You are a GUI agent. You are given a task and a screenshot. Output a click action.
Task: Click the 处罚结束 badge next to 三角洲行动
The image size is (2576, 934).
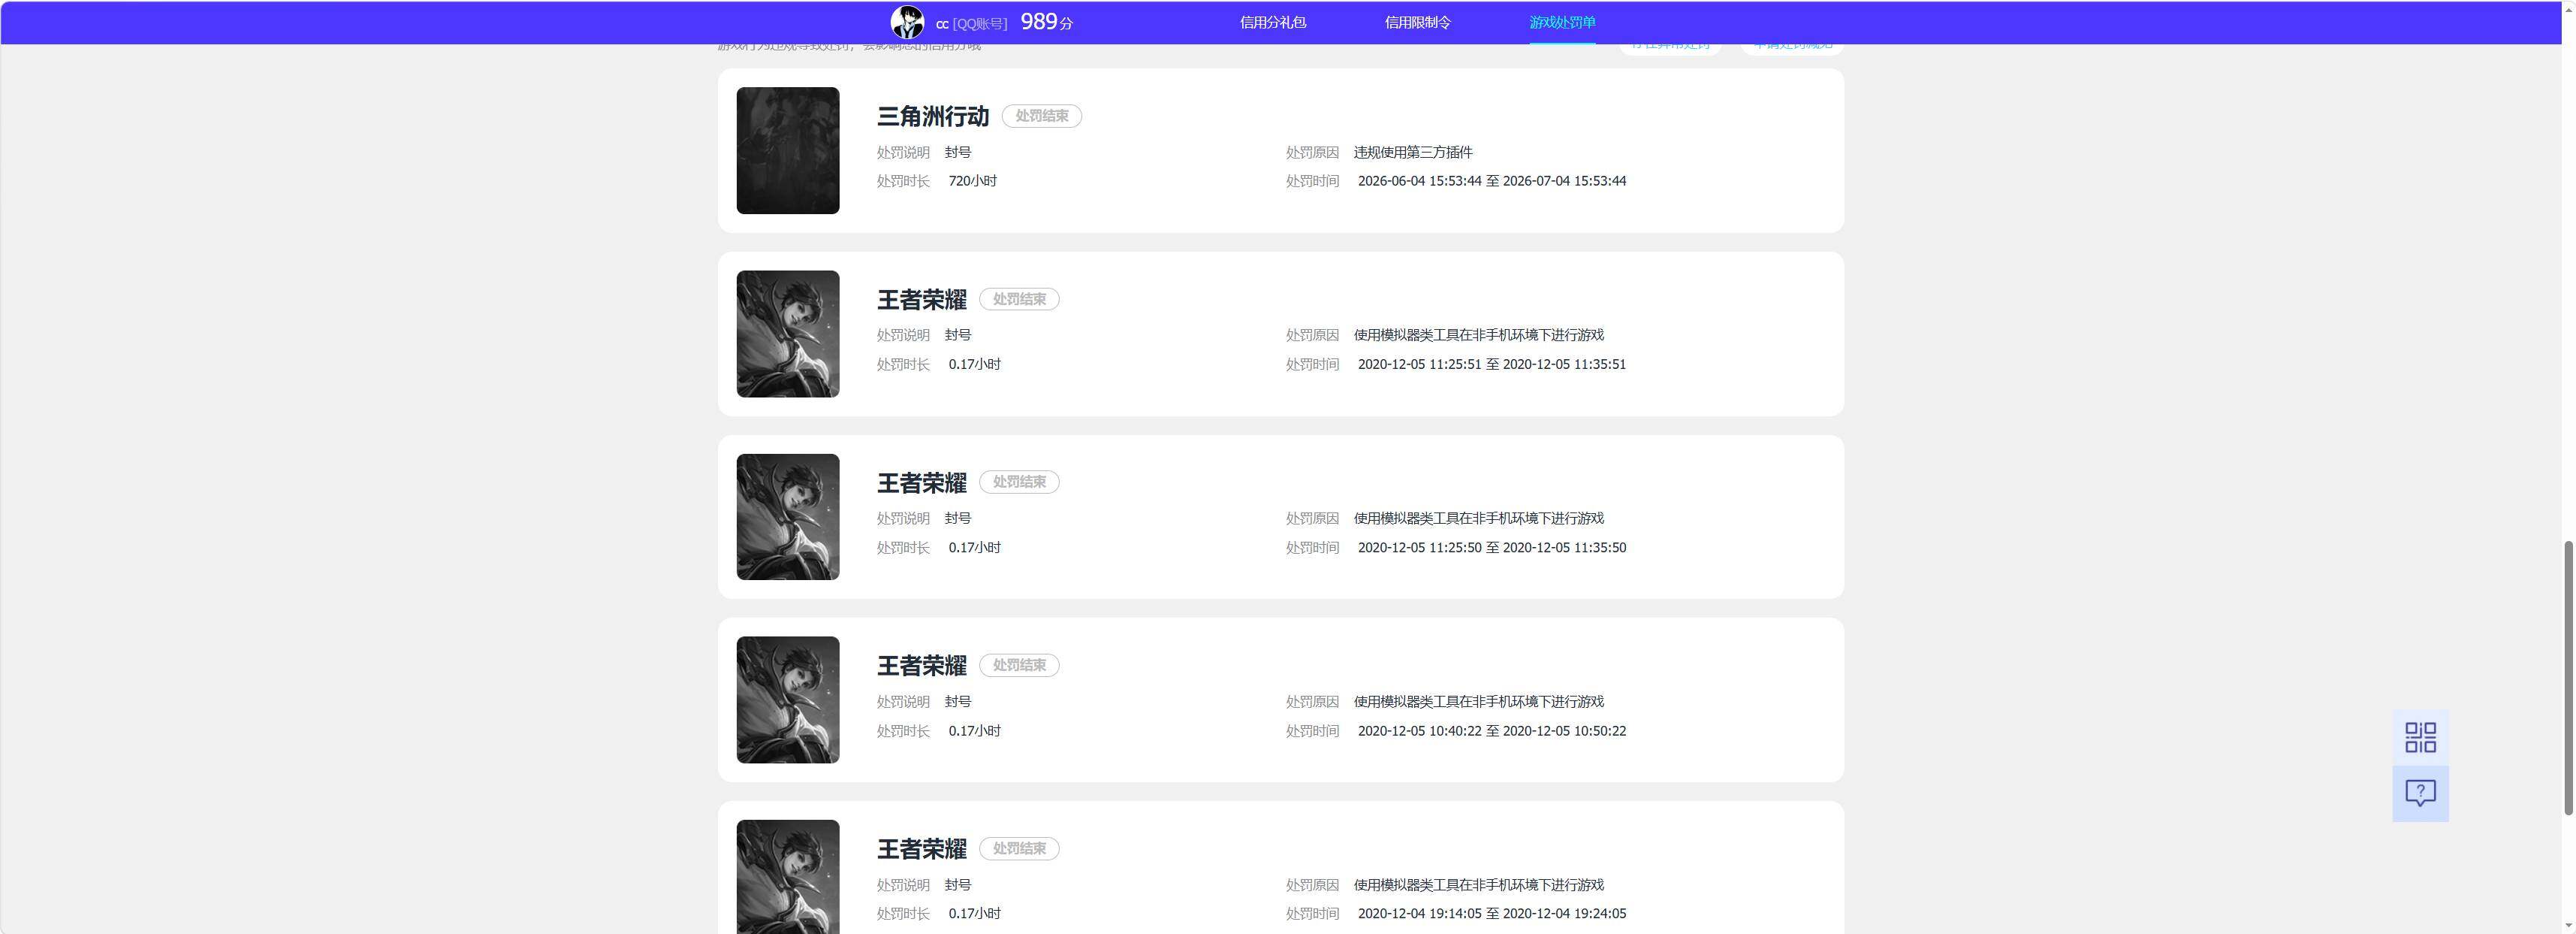click(1042, 116)
